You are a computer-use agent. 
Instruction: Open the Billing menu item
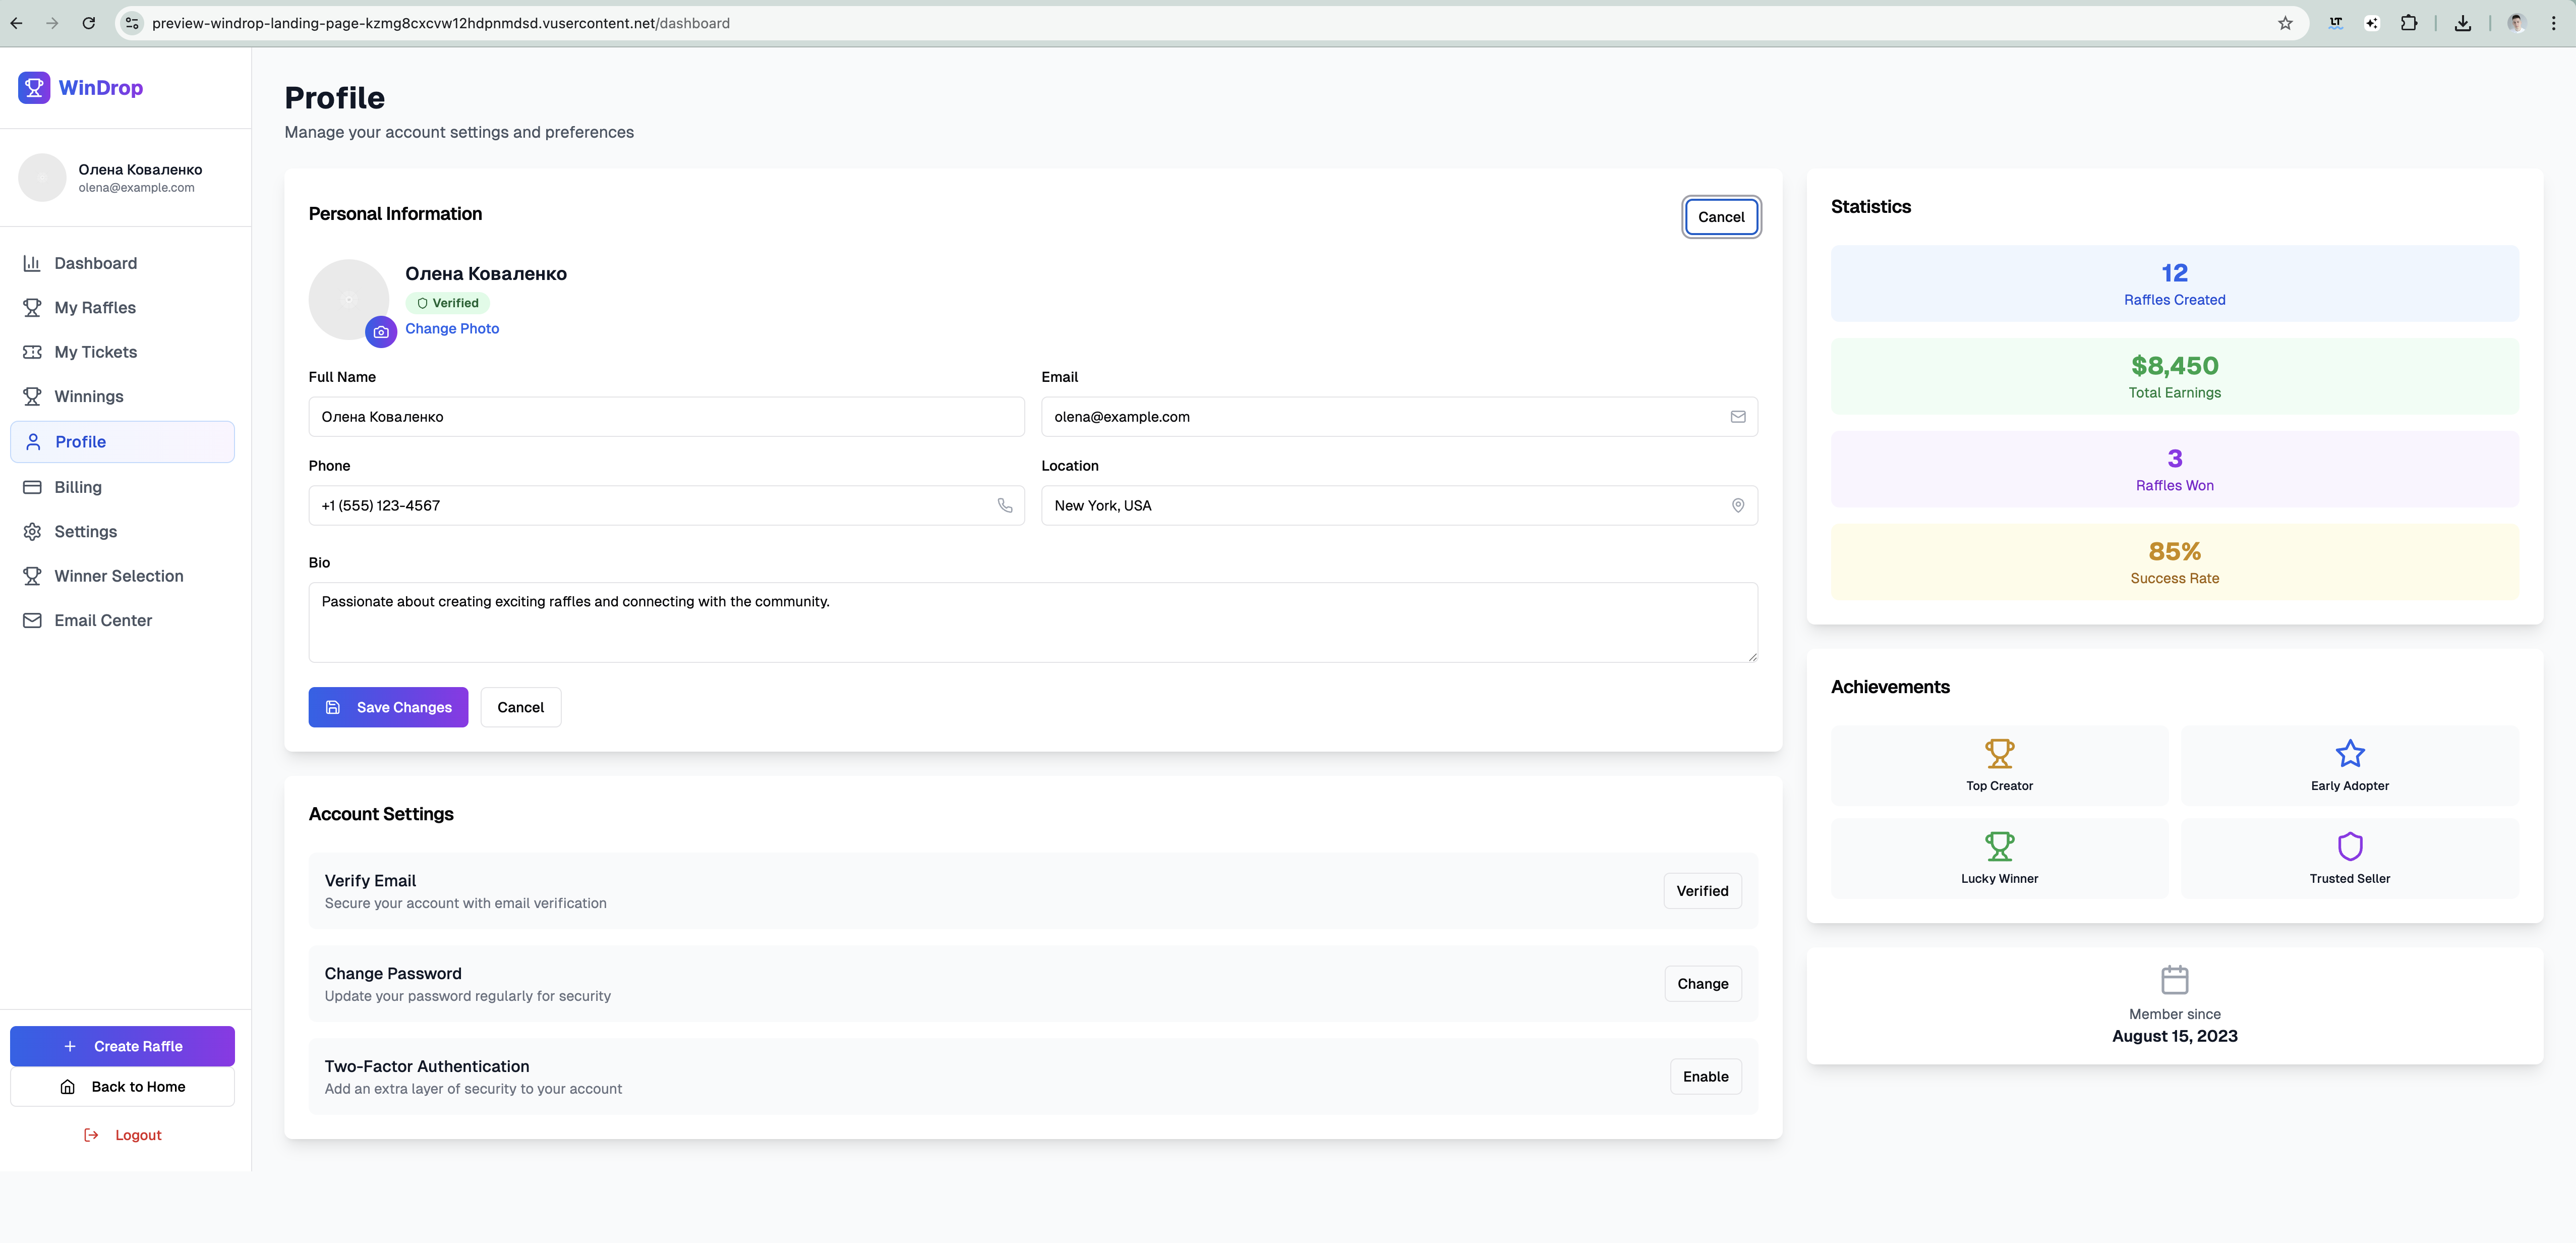(x=78, y=487)
